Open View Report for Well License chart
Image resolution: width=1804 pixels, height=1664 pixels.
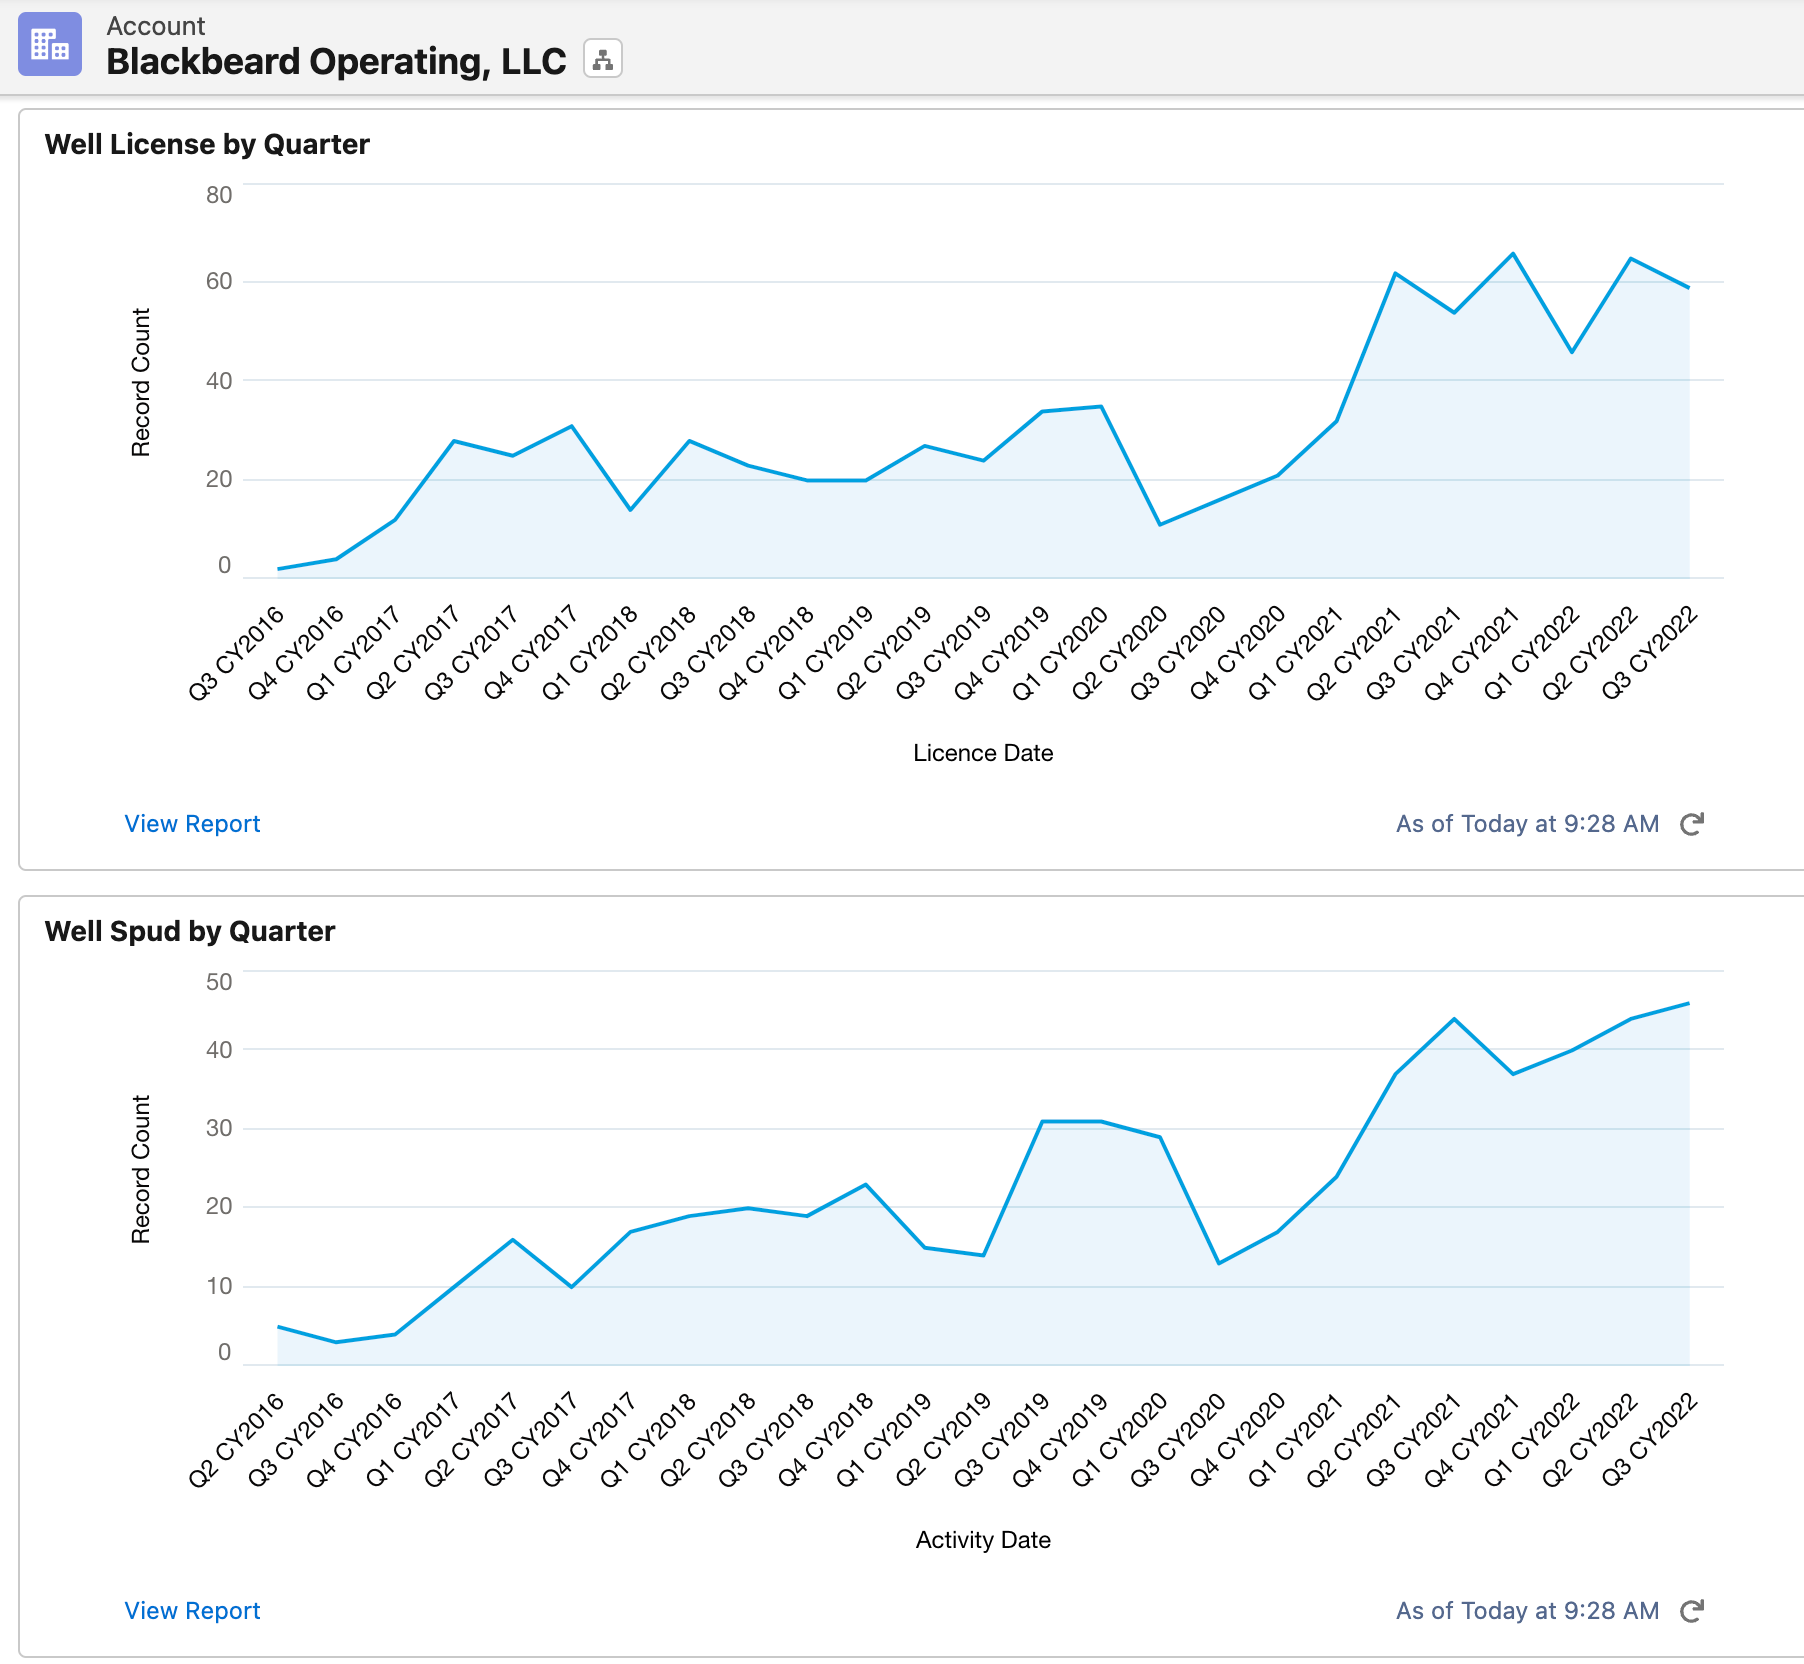pos(191,823)
